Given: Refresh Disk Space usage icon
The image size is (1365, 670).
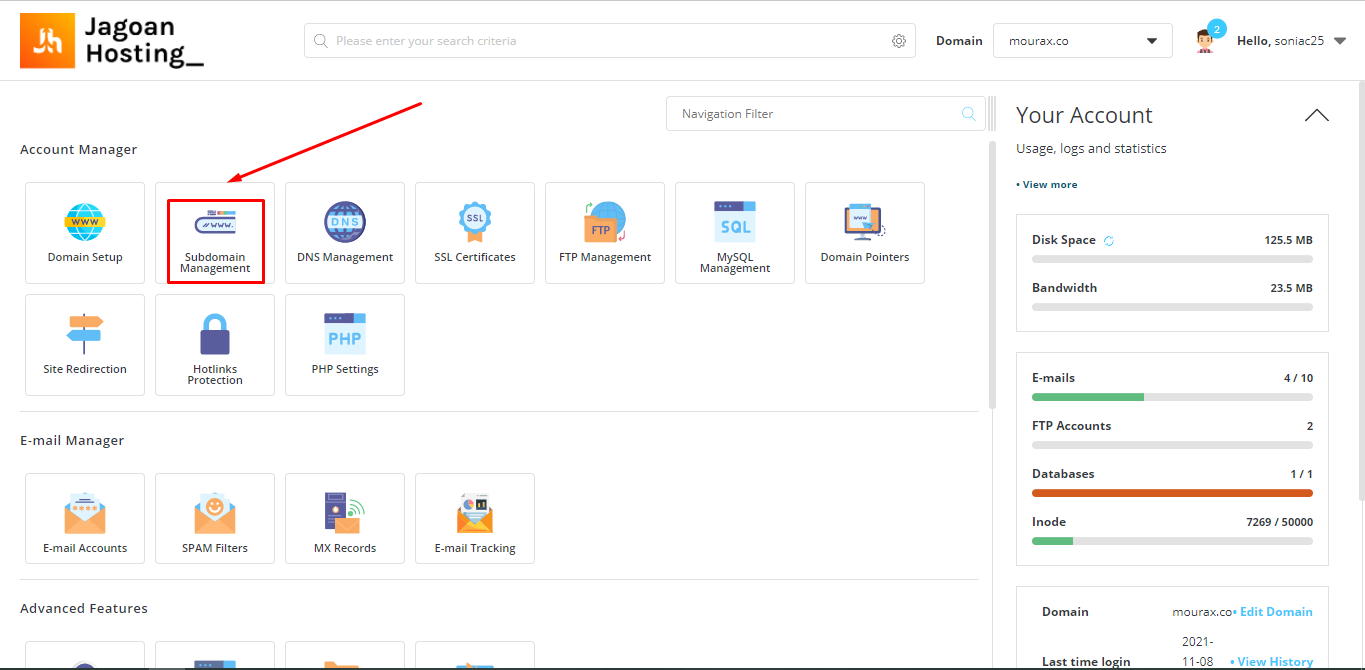Looking at the screenshot, I should tap(1108, 241).
